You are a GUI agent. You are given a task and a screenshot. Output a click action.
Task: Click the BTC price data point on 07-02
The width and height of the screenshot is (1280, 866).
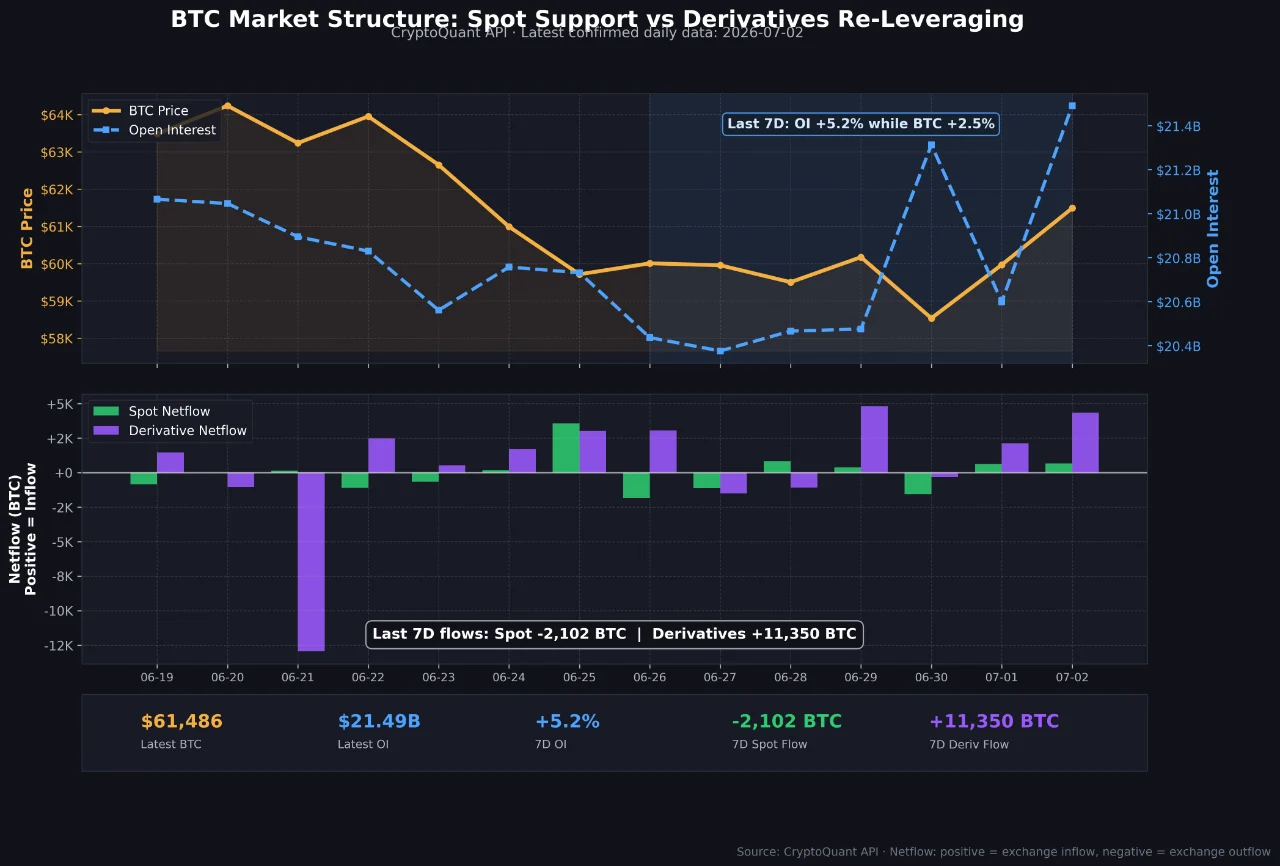1072,208
